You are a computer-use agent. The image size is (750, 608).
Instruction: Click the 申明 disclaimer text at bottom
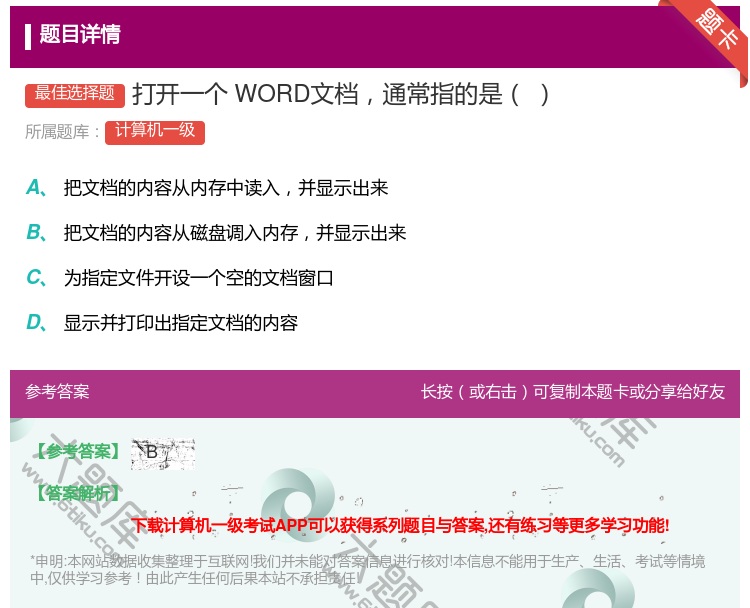coord(367,569)
